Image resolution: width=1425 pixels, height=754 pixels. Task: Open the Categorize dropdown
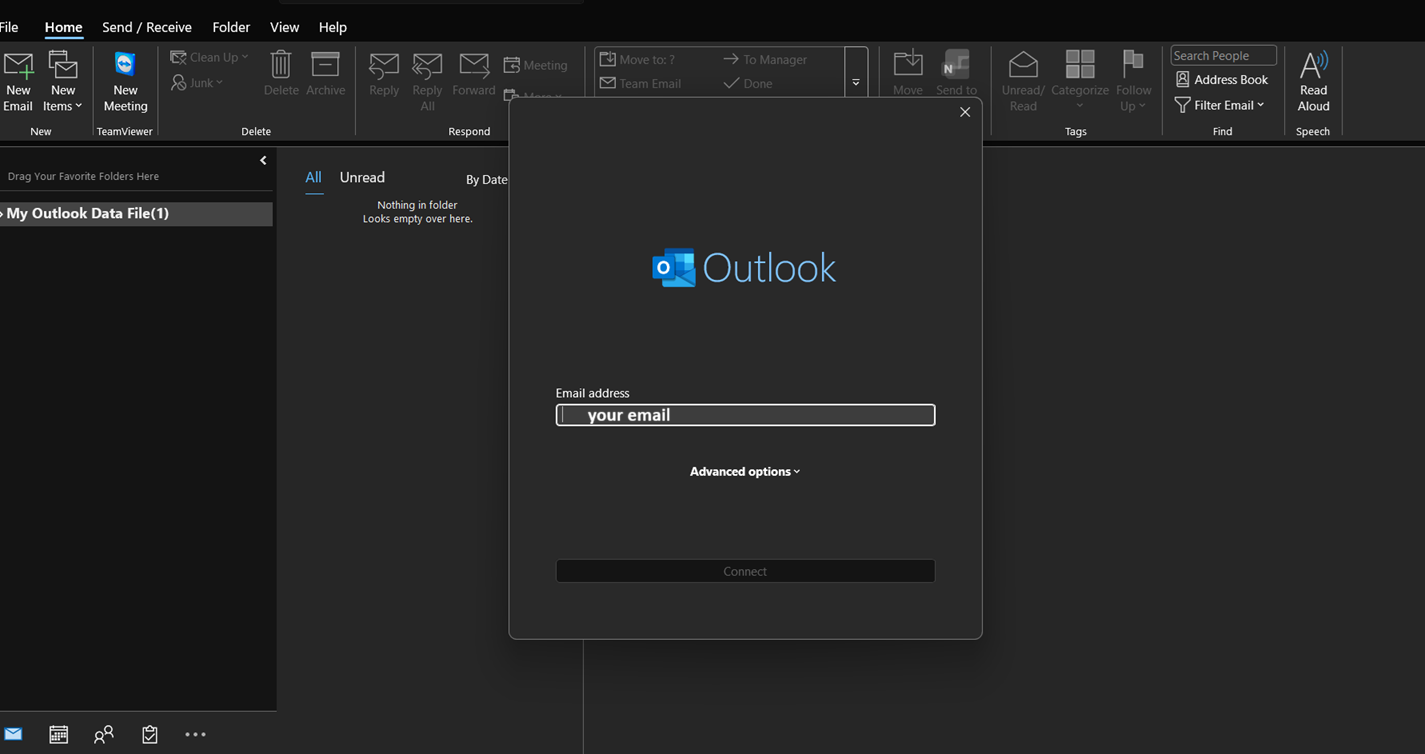point(1080,81)
